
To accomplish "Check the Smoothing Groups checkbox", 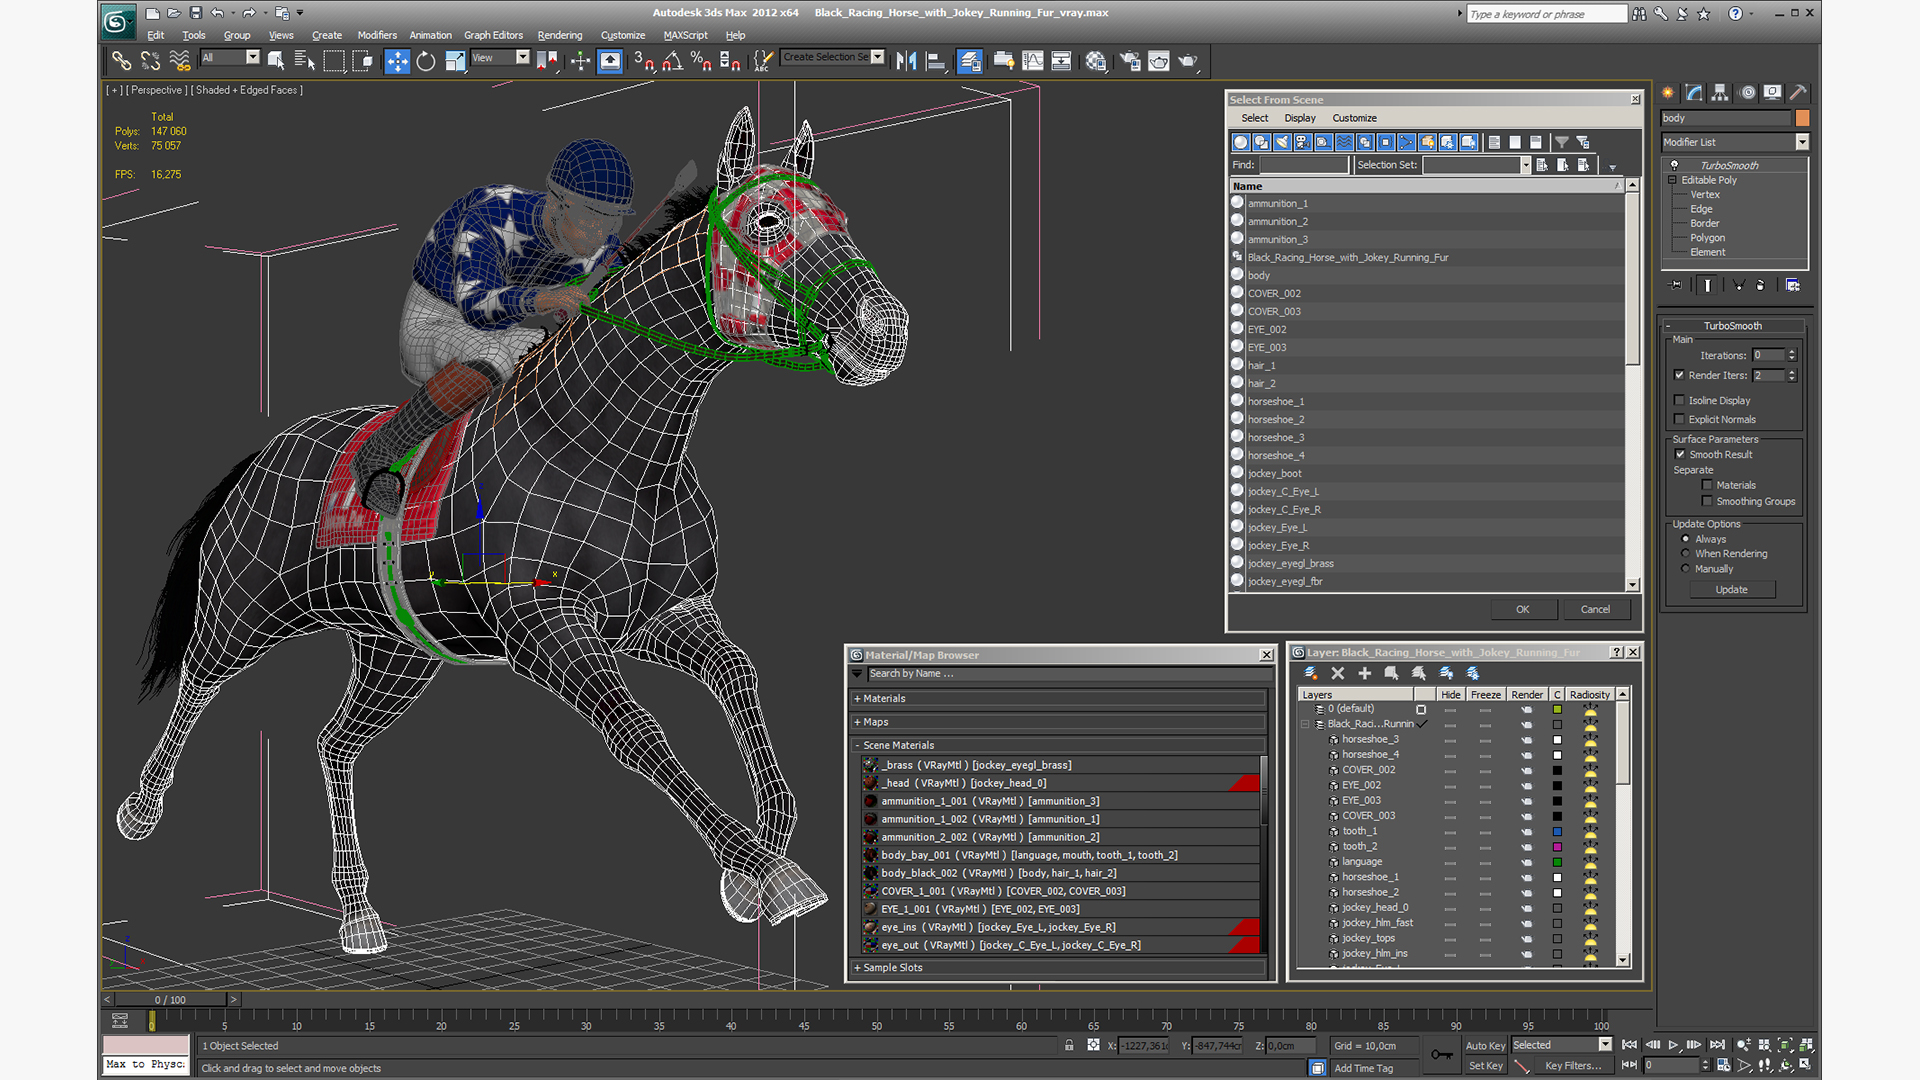I will click(1708, 501).
